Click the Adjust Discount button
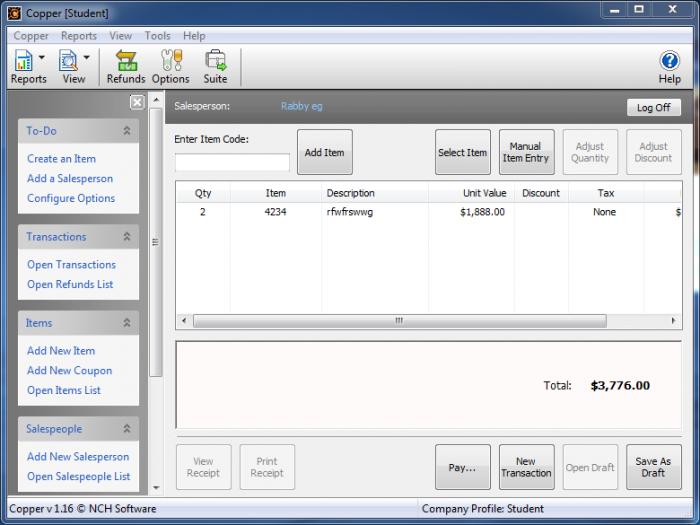 pyautogui.click(x=654, y=152)
